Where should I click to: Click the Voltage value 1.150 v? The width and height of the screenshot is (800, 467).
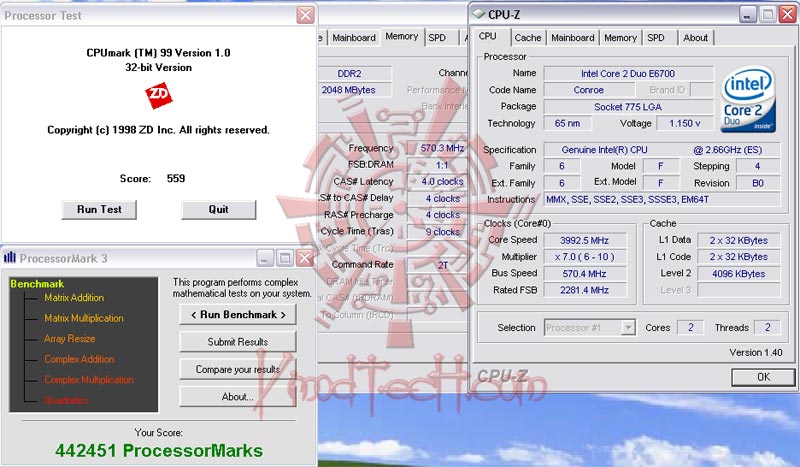(685, 123)
